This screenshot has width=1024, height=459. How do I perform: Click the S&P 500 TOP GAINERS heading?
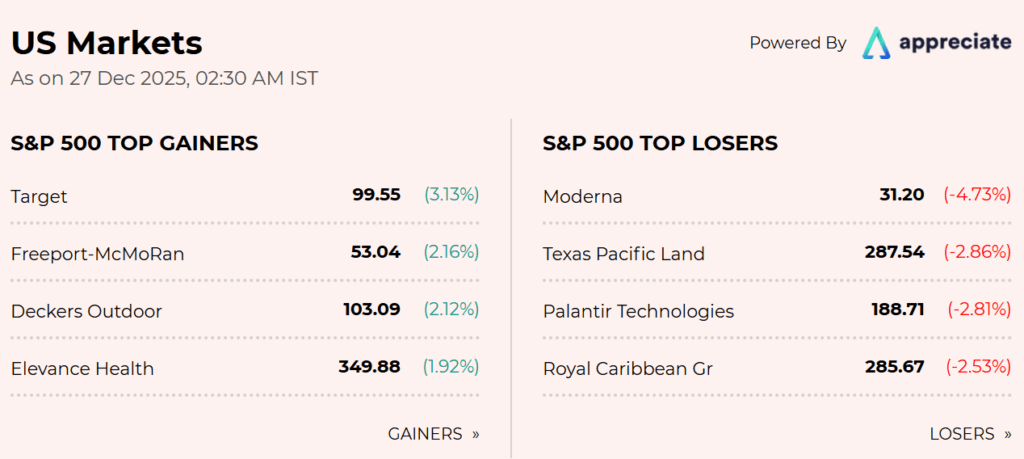coord(134,143)
